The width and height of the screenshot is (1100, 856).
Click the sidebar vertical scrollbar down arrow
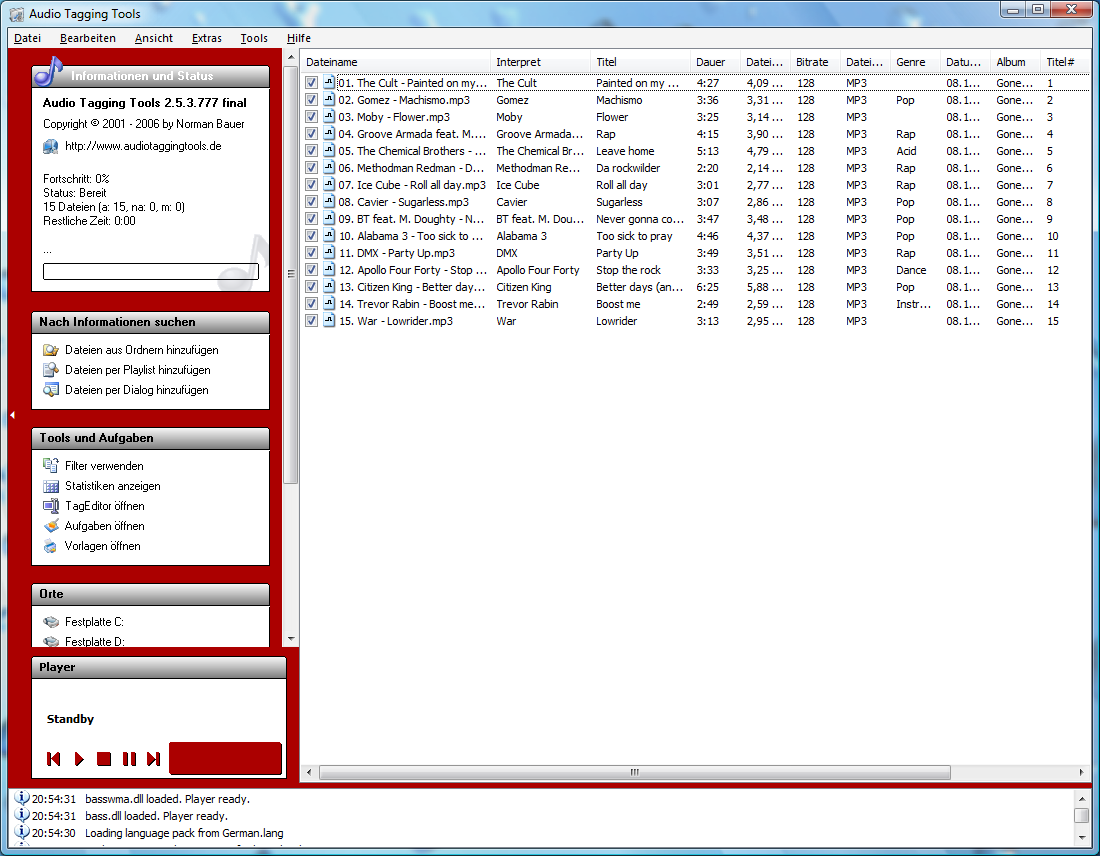291,639
